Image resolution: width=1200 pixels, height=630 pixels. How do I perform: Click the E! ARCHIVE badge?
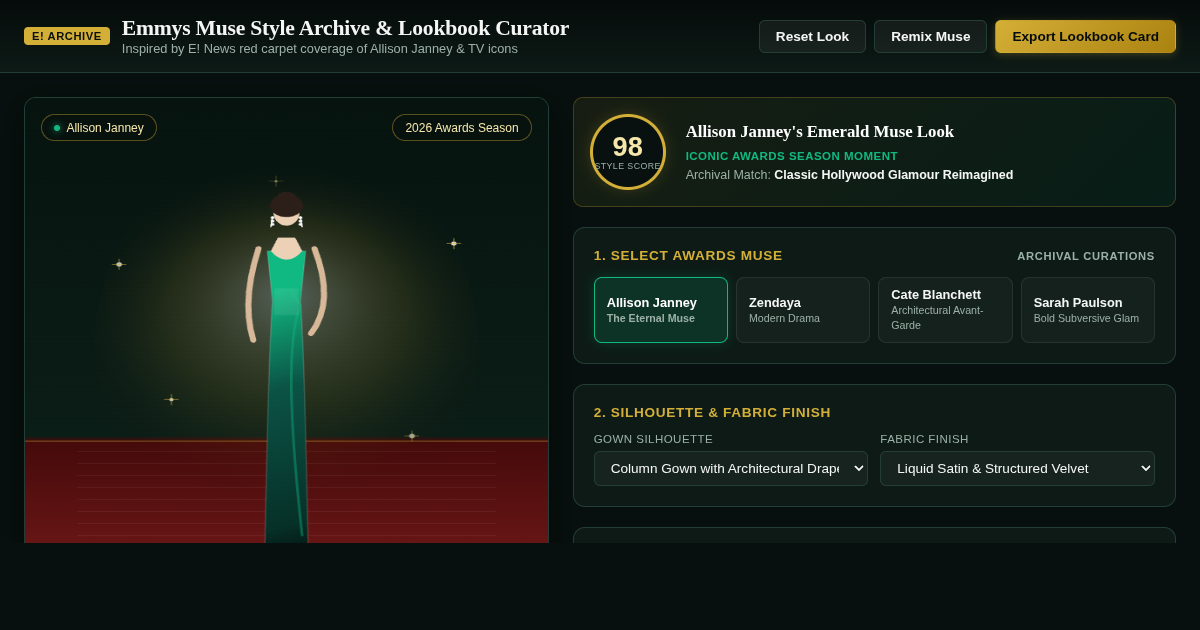pyautogui.click(x=67, y=36)
